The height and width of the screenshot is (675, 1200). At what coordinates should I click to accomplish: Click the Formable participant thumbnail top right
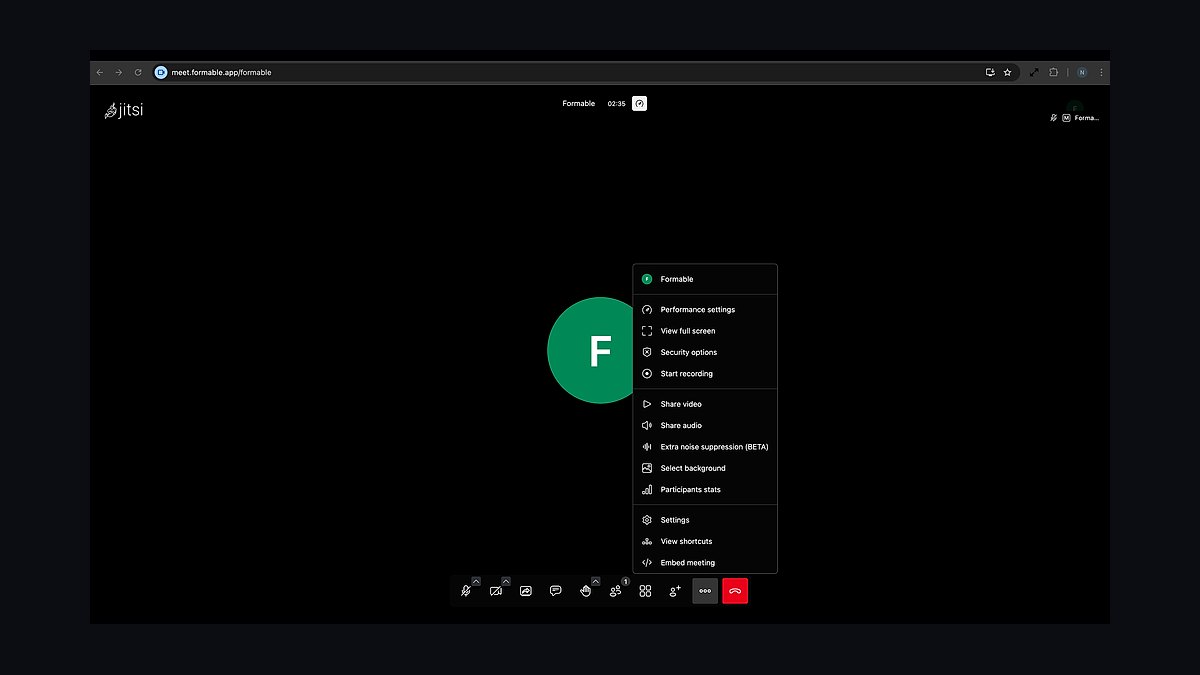[1075, 110]
